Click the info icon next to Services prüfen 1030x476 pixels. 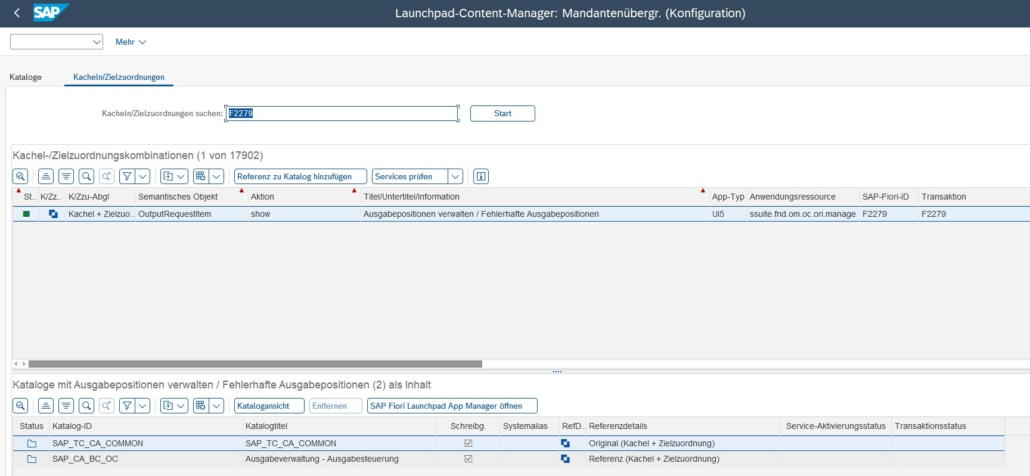click(x=481, y=176)
